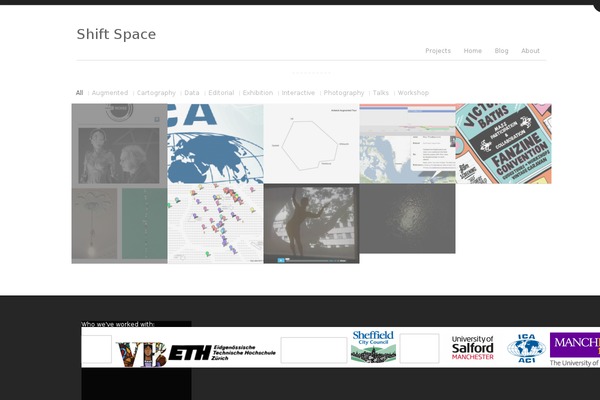Filter projects by Talks

(380, 93)
